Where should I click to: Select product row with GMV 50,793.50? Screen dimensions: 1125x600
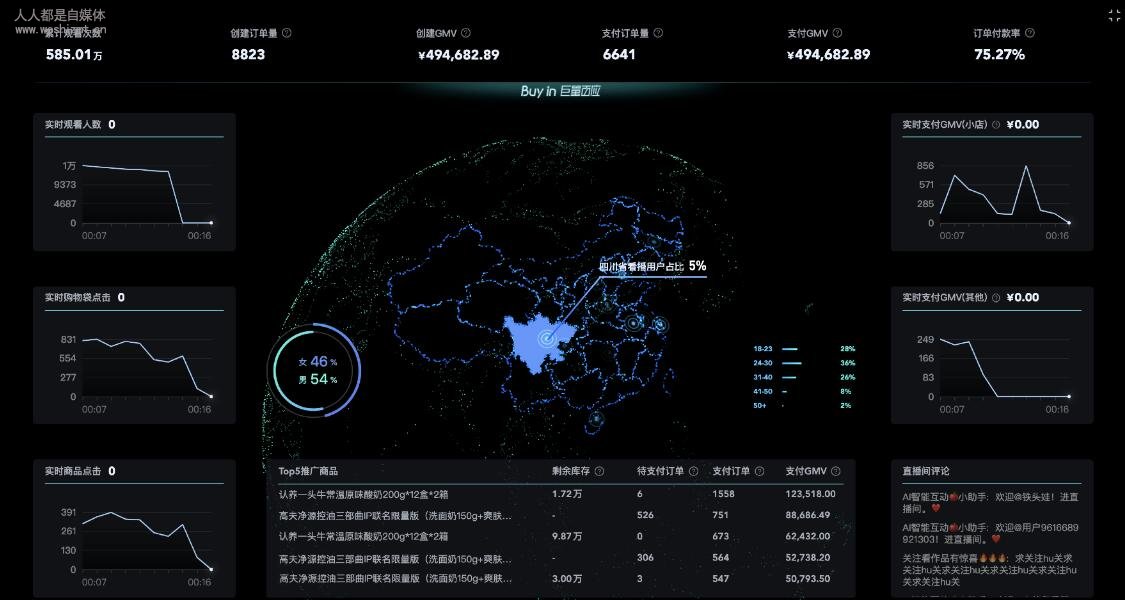[561, 578]
